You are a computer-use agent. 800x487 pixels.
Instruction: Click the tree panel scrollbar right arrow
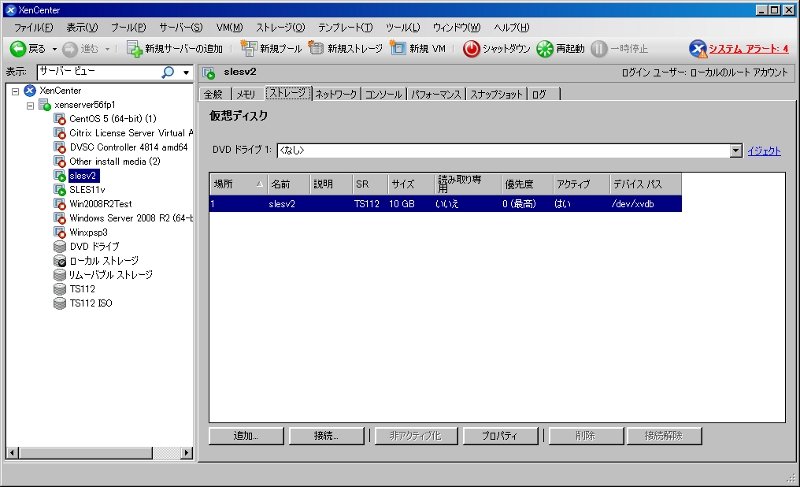click(187, 453)
